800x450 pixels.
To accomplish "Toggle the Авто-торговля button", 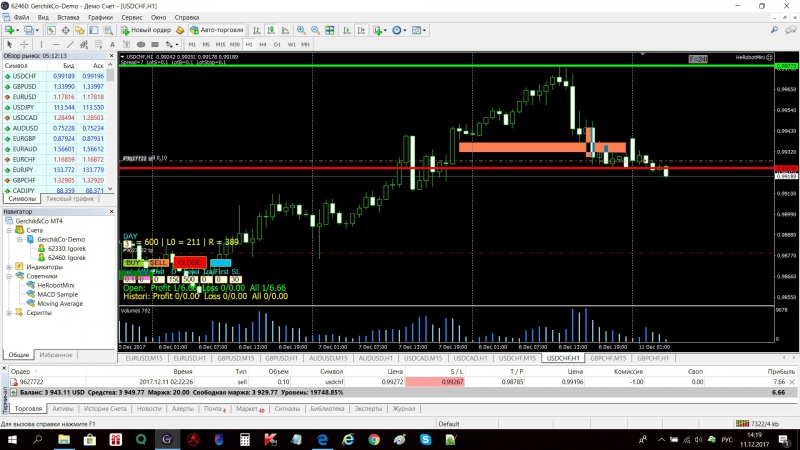I will tap(216, 30).
